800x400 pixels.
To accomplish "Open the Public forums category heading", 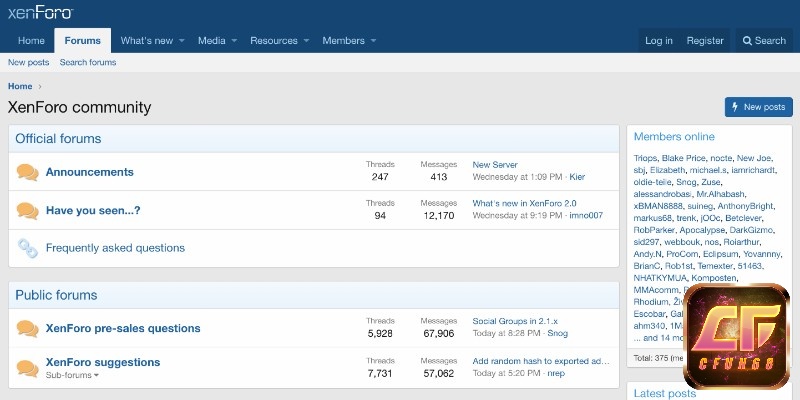I will point(56,295).
